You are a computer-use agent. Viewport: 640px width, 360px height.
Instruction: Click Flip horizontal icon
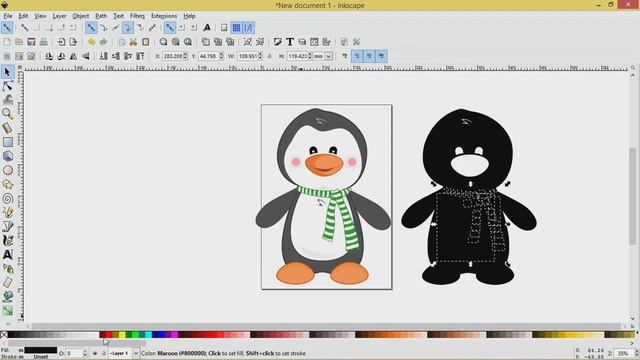[x=73, y=56]
